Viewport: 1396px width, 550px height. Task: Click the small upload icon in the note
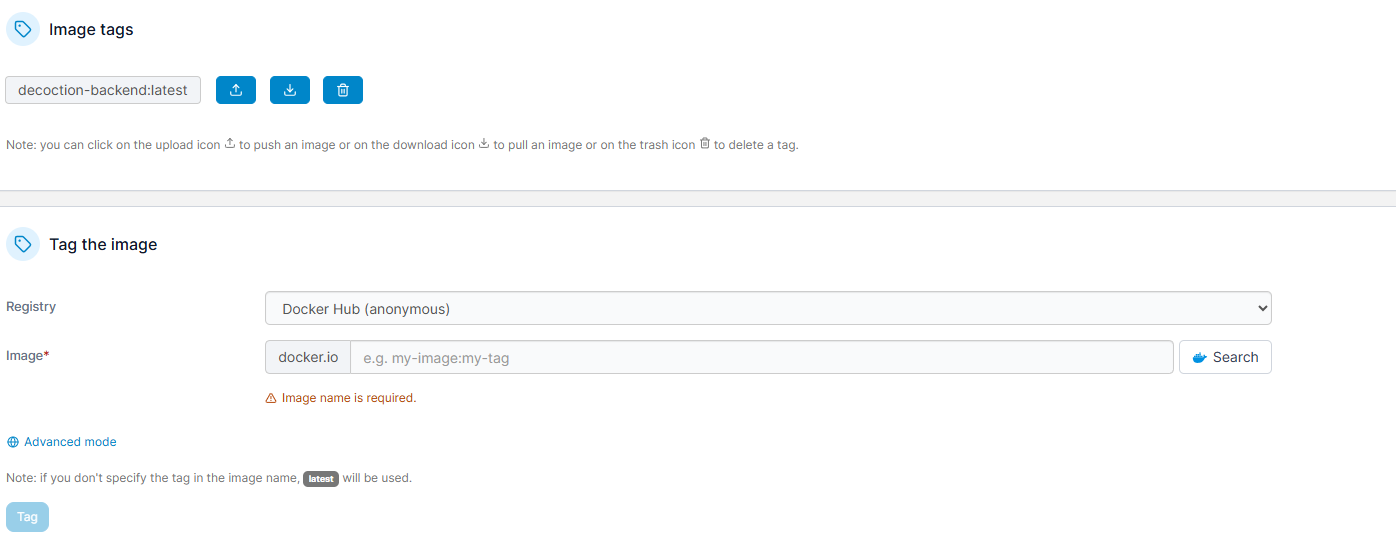click(x=230, y=144)
